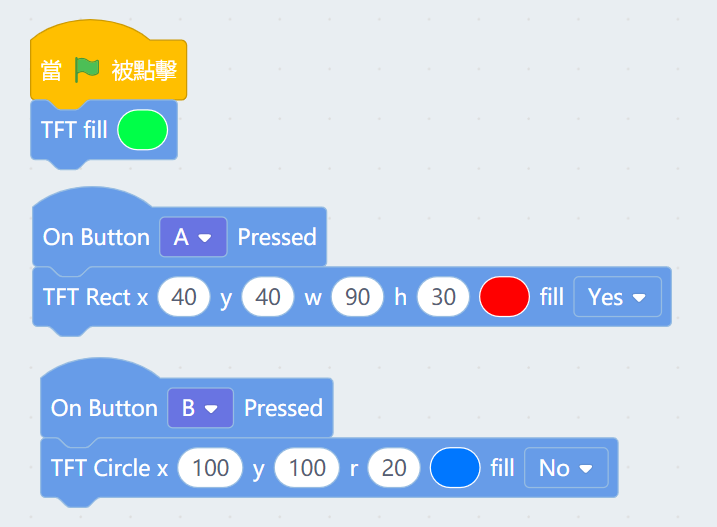Open the red TFT Rect color swatch
The width and height of the screenshot is (717, 527).
[504, 297]
